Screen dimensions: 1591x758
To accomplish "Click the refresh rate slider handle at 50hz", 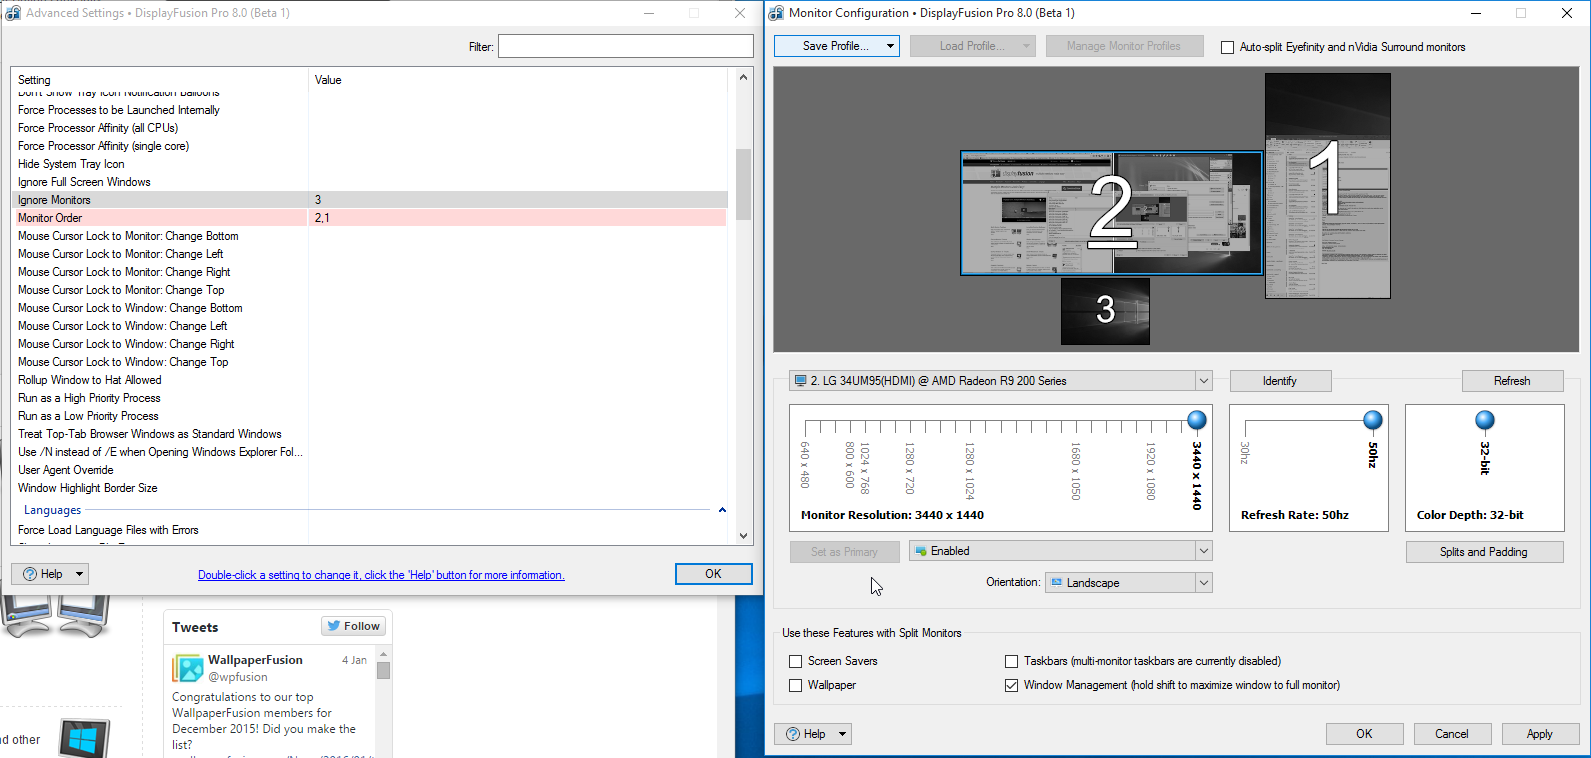I will click(1373, 420).
